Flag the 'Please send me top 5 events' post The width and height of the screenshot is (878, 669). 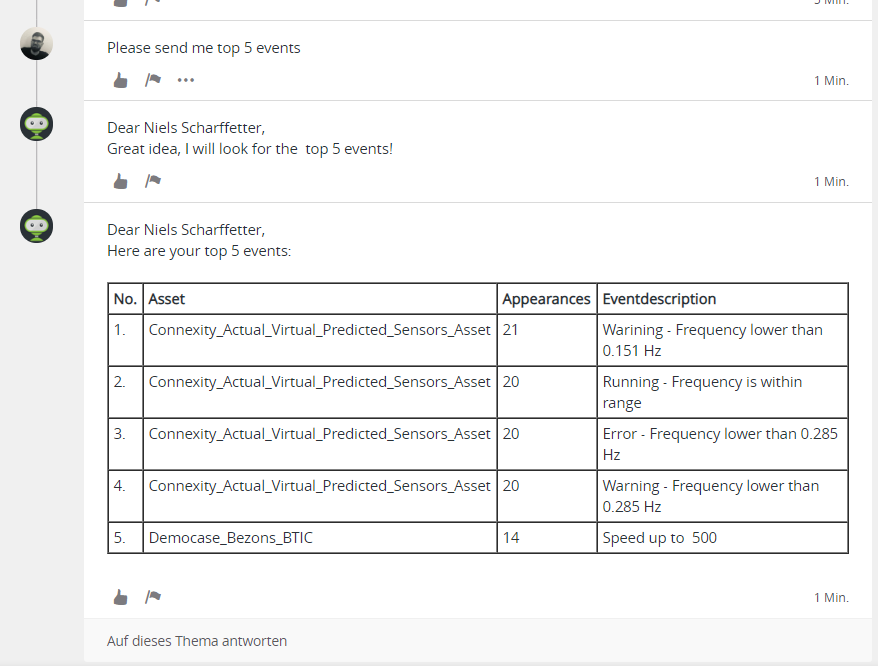click(x=153, y=80)
